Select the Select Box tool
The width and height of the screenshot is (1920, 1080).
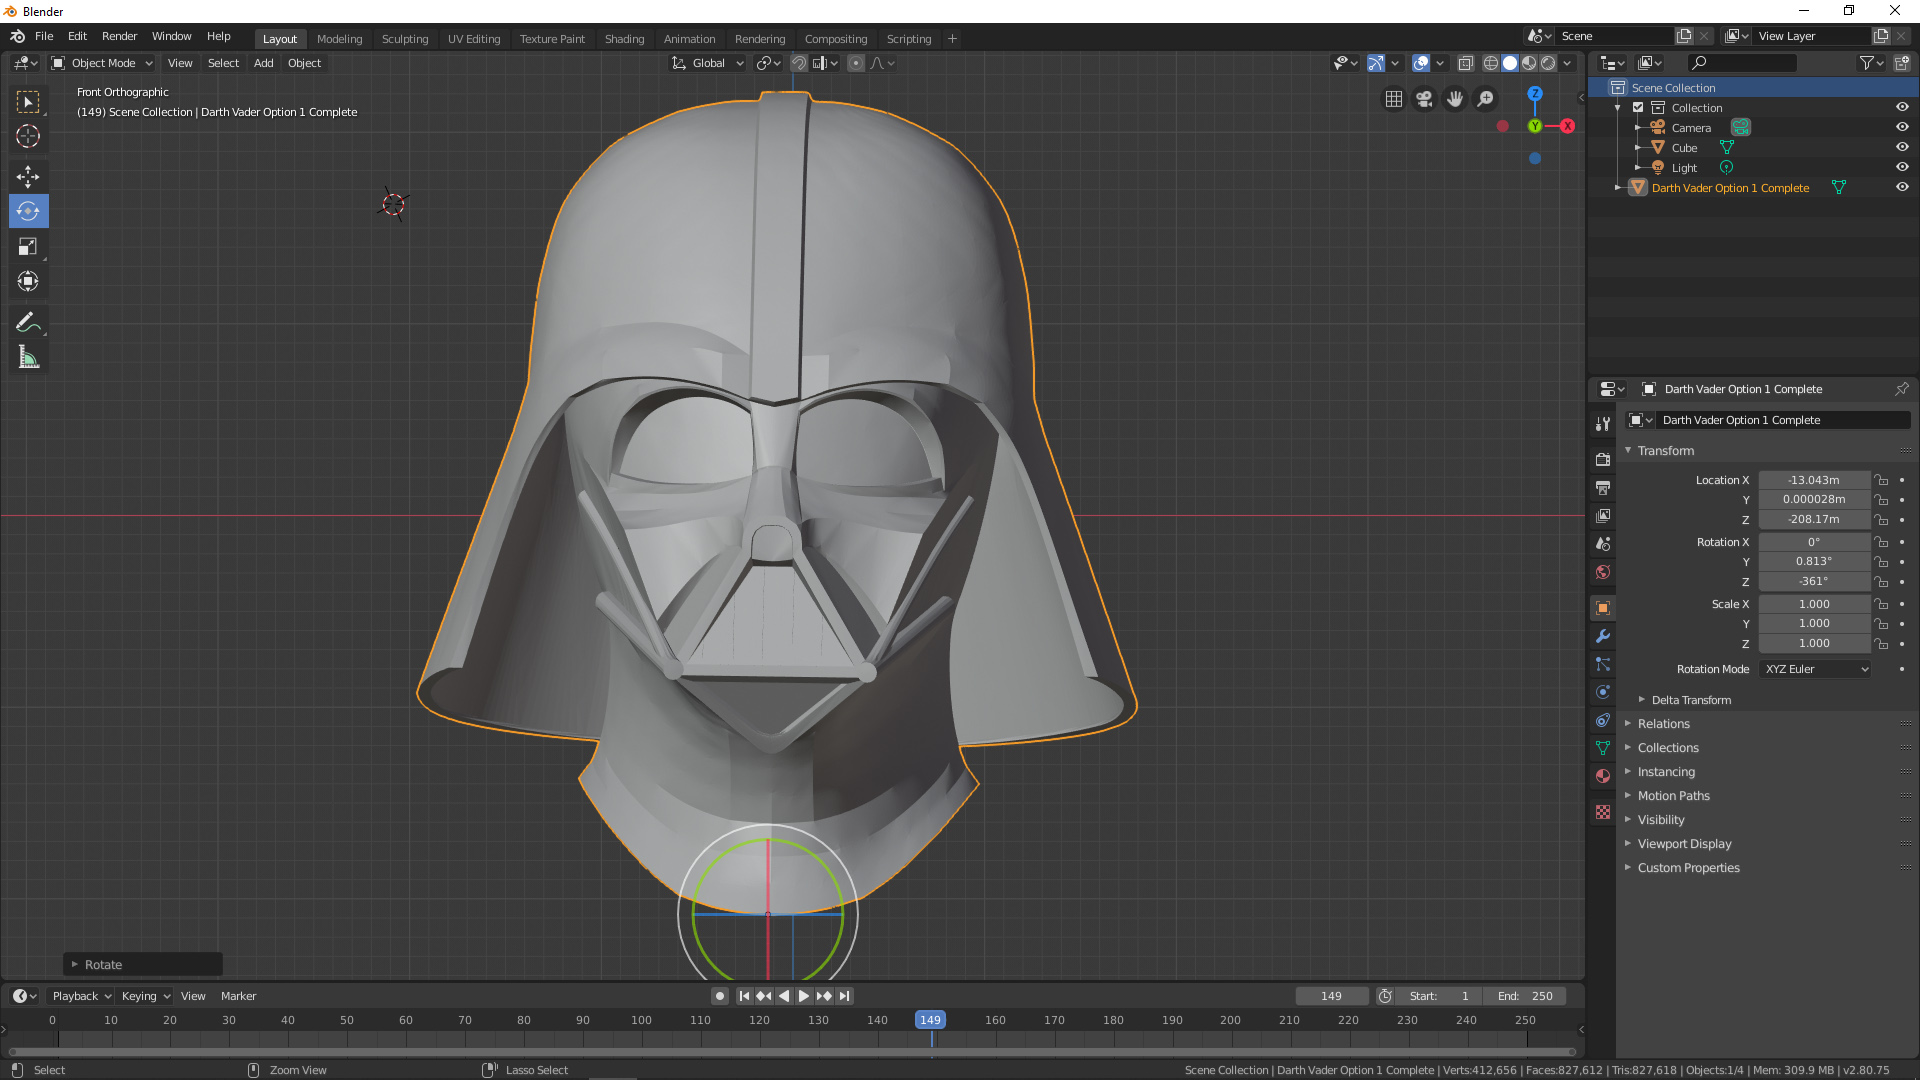[28, 102]
